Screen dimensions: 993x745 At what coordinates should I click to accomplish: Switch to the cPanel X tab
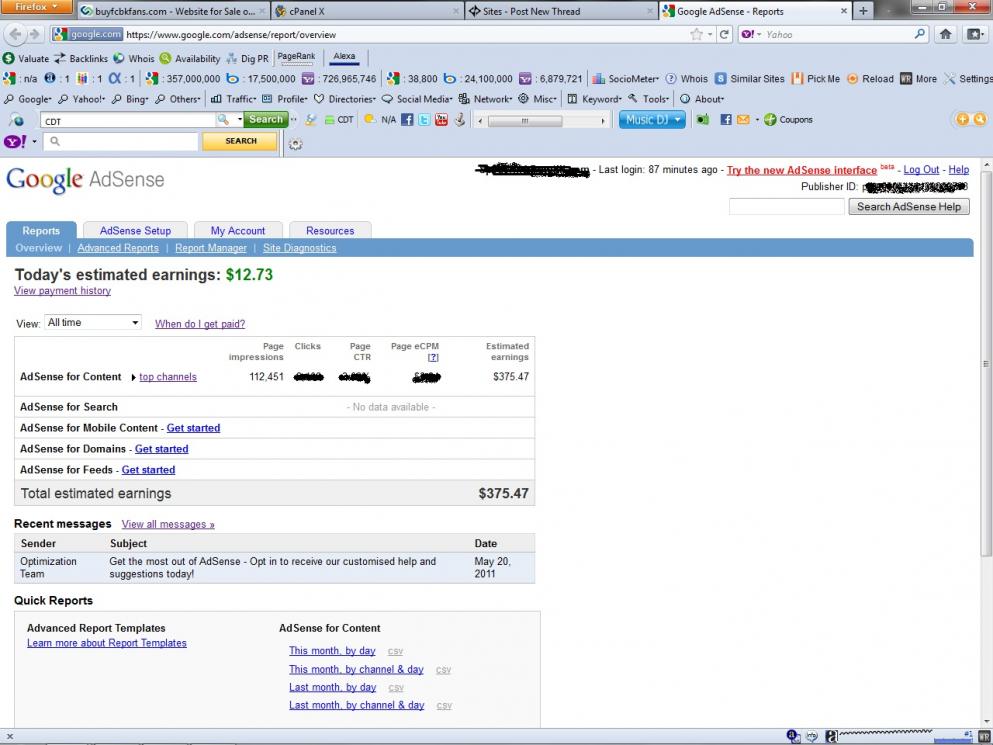pos(367,11)
